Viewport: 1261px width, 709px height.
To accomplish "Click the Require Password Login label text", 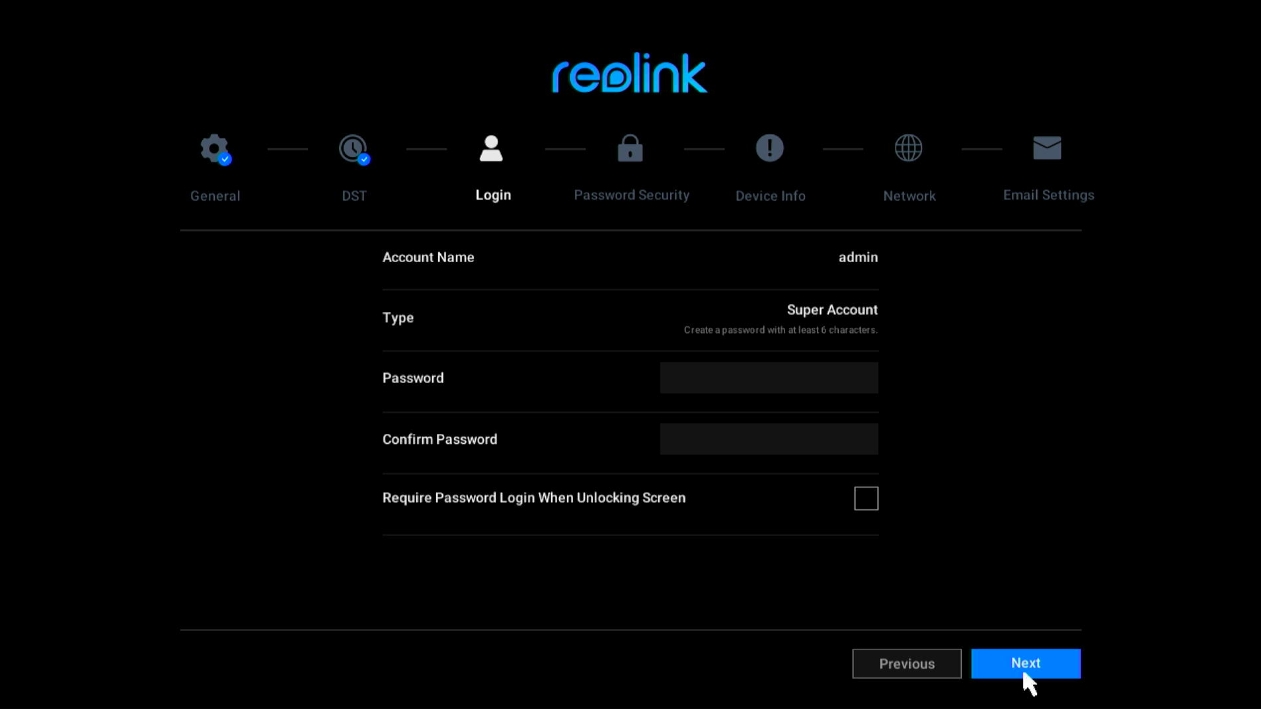I will pyautogui.click(x=534, y=498).
